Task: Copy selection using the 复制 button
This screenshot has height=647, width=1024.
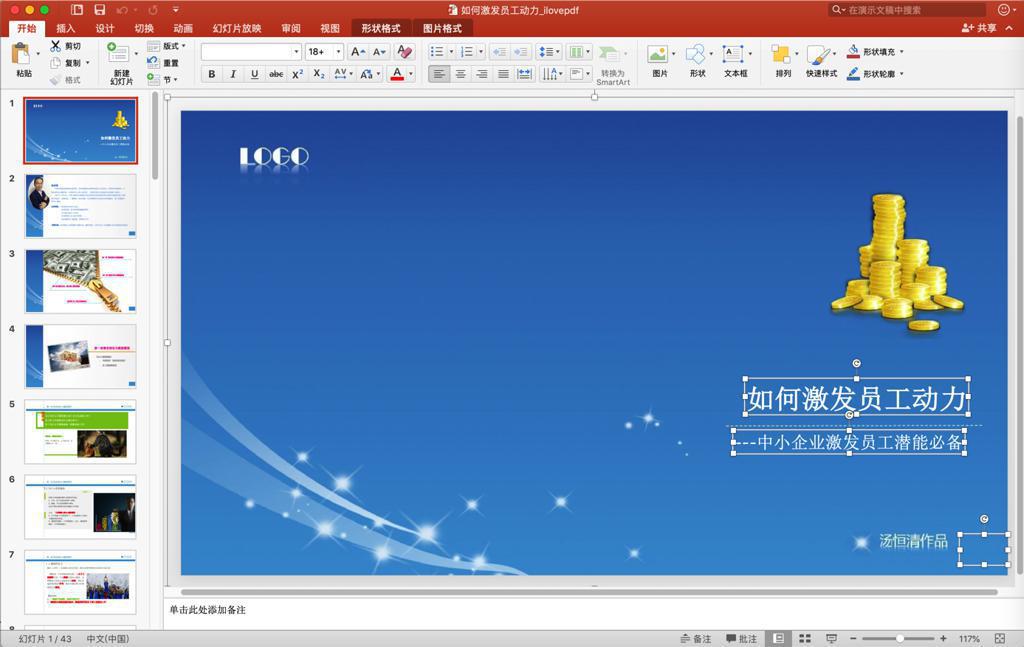Action: point(67,63)
